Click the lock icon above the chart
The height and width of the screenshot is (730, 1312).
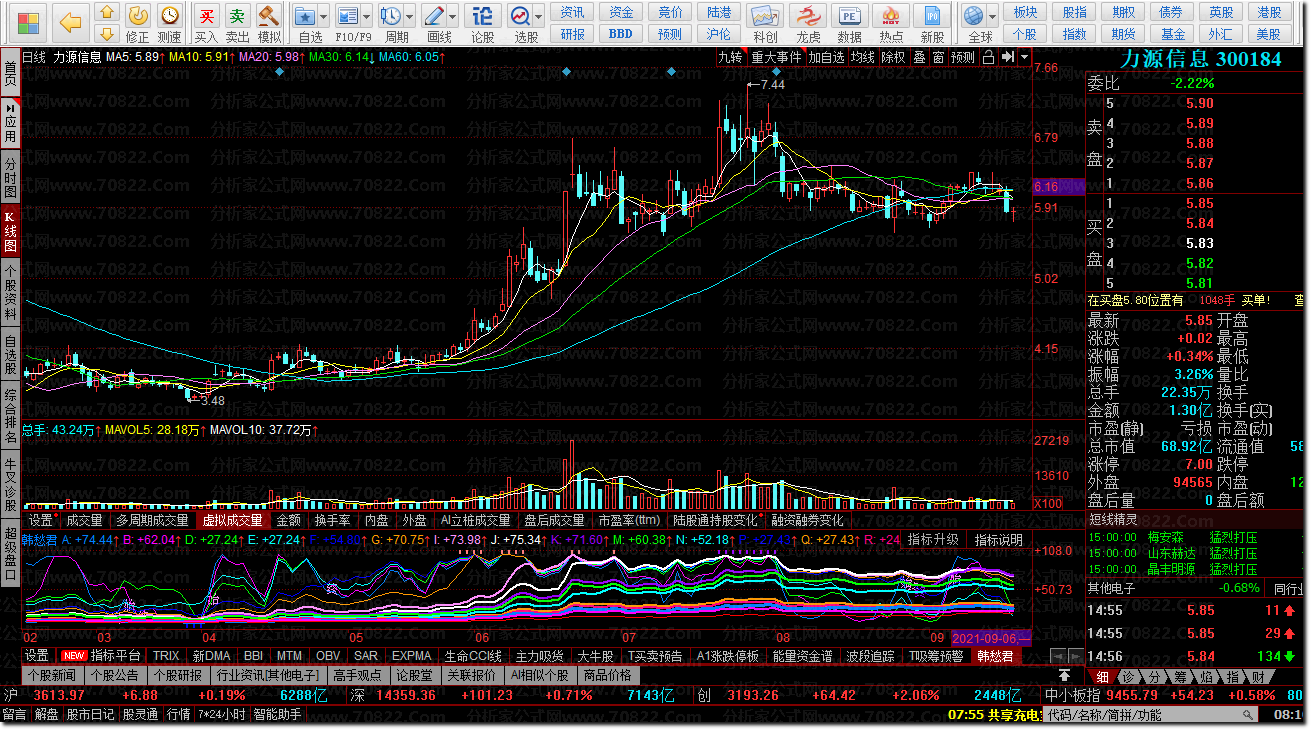(x=989, y=57)
